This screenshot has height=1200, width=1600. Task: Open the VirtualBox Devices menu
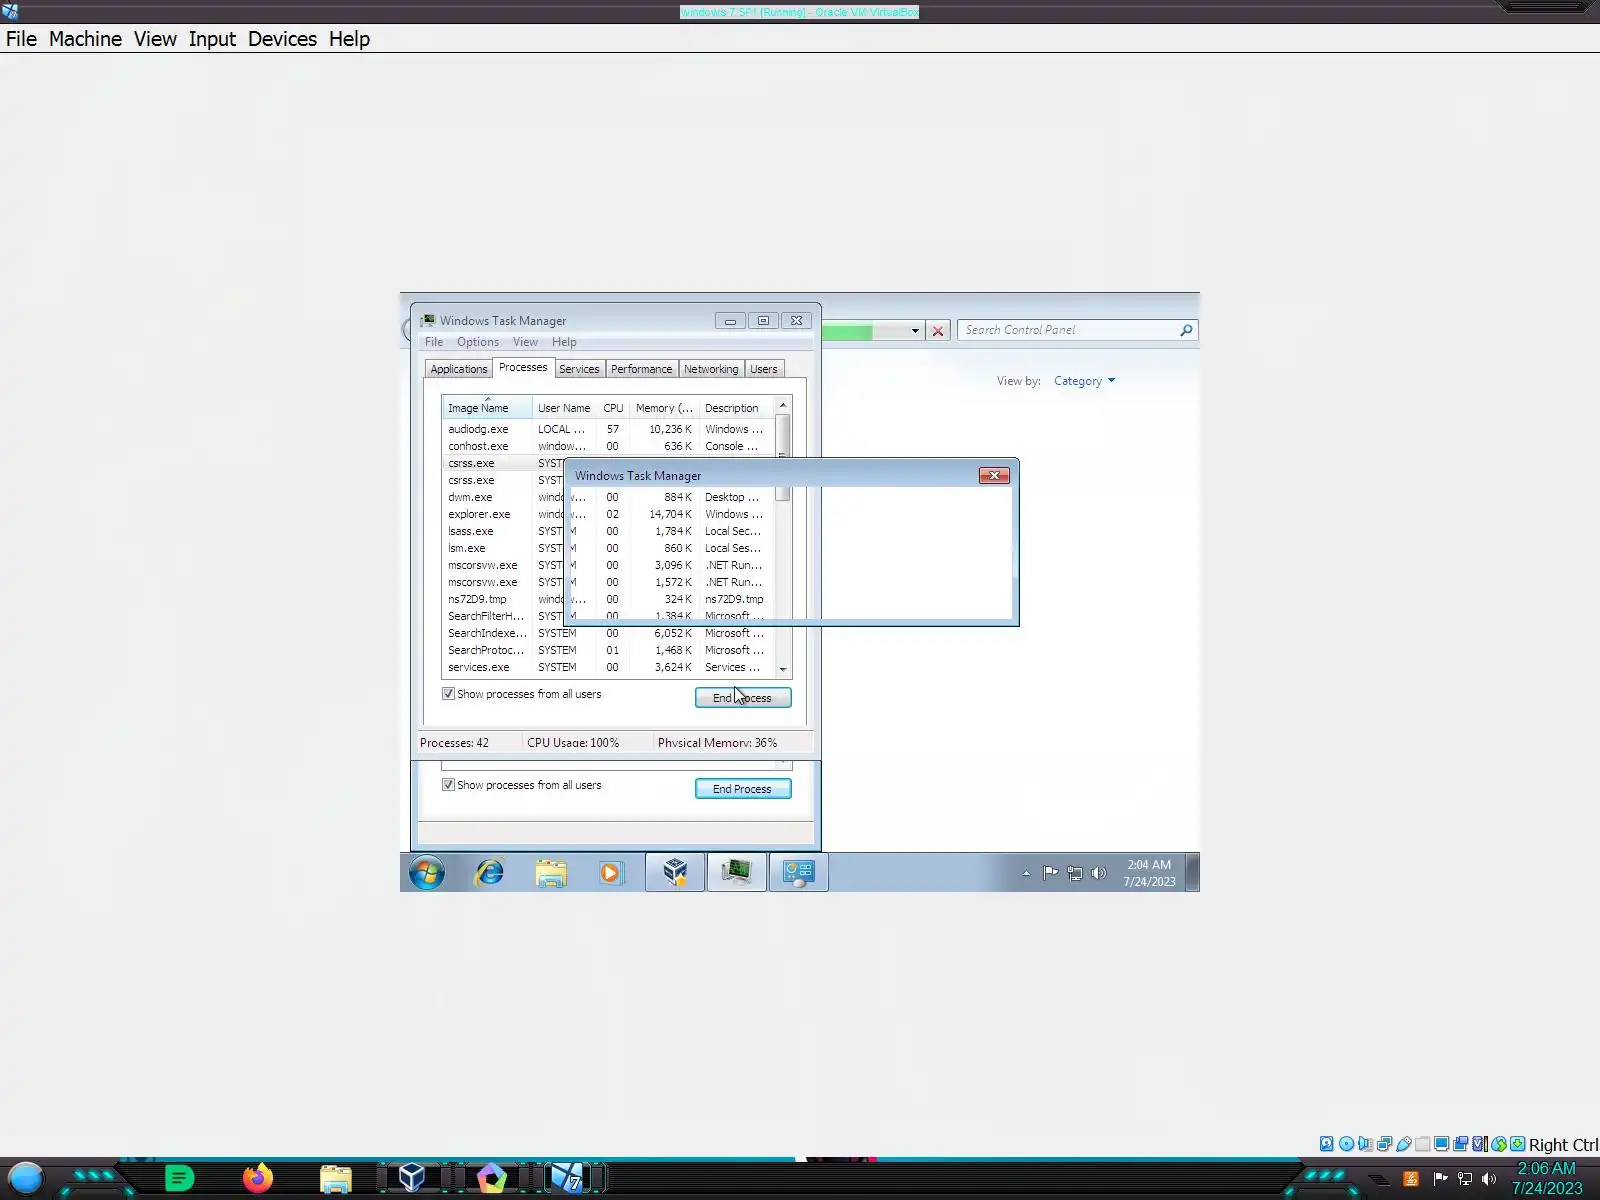(x=282, y=39)
